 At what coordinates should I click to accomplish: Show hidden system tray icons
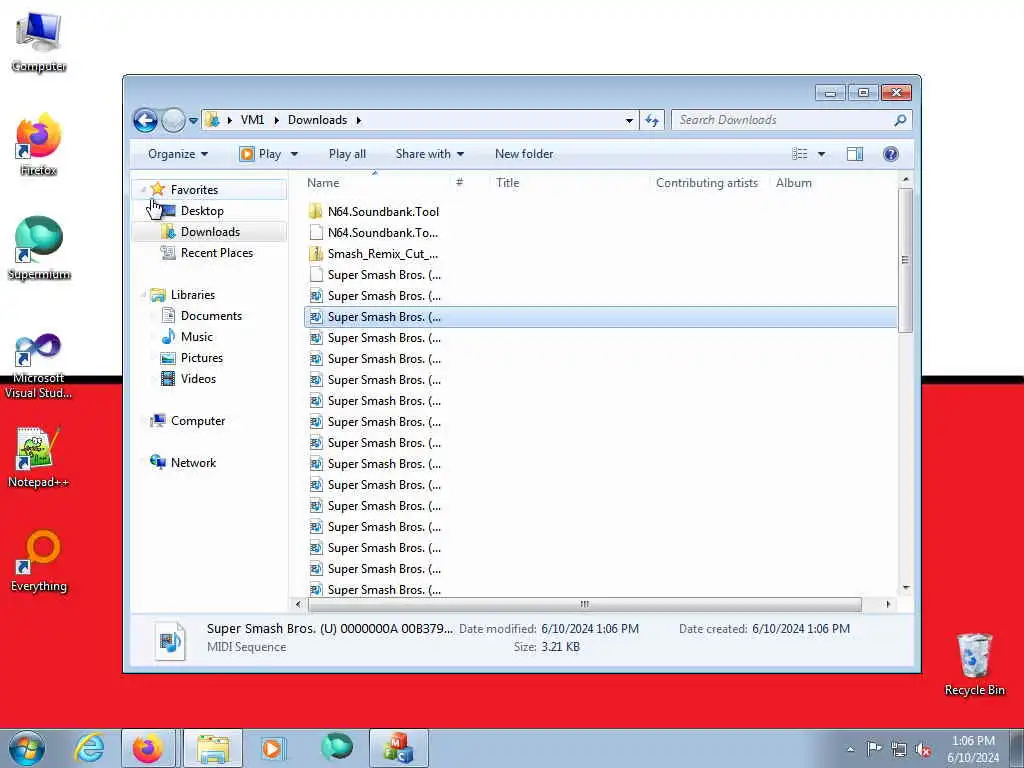coord(850,750)
